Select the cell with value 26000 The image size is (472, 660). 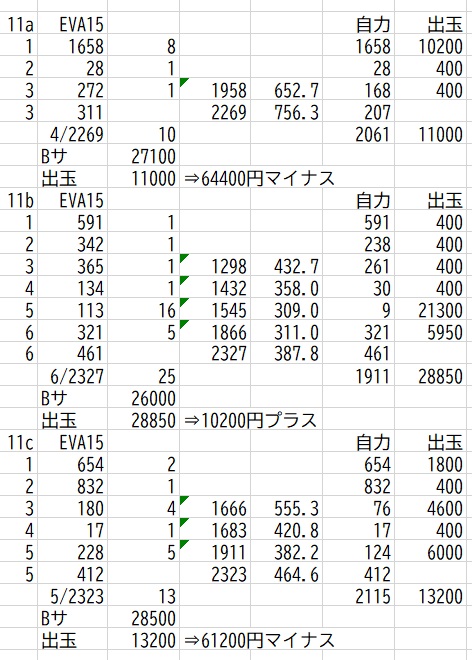coord(144,398)
